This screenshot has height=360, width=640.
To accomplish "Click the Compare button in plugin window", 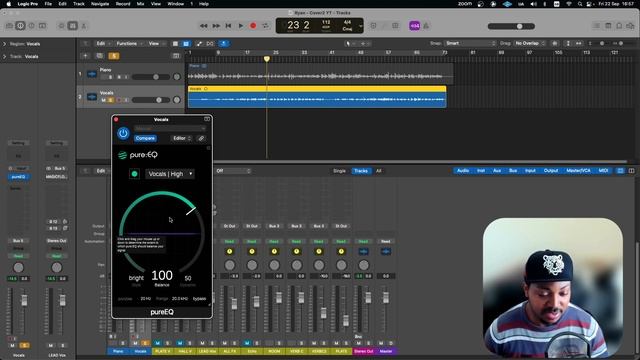I will (x=145, y=138).
